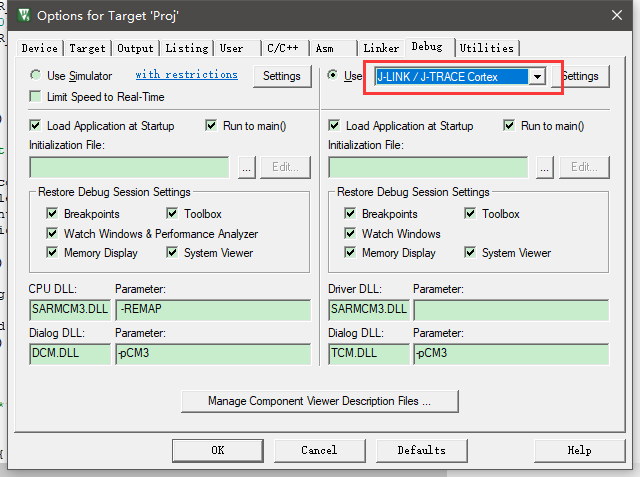This screenshot has height=477, width=640.
Task: Open the Utilities tab
Action: pos(487,48)
